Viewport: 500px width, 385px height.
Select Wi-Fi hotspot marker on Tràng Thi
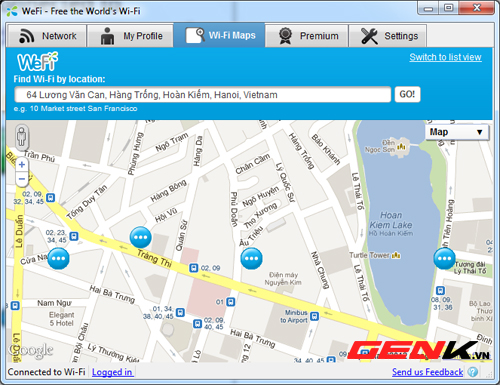point(141,237)
